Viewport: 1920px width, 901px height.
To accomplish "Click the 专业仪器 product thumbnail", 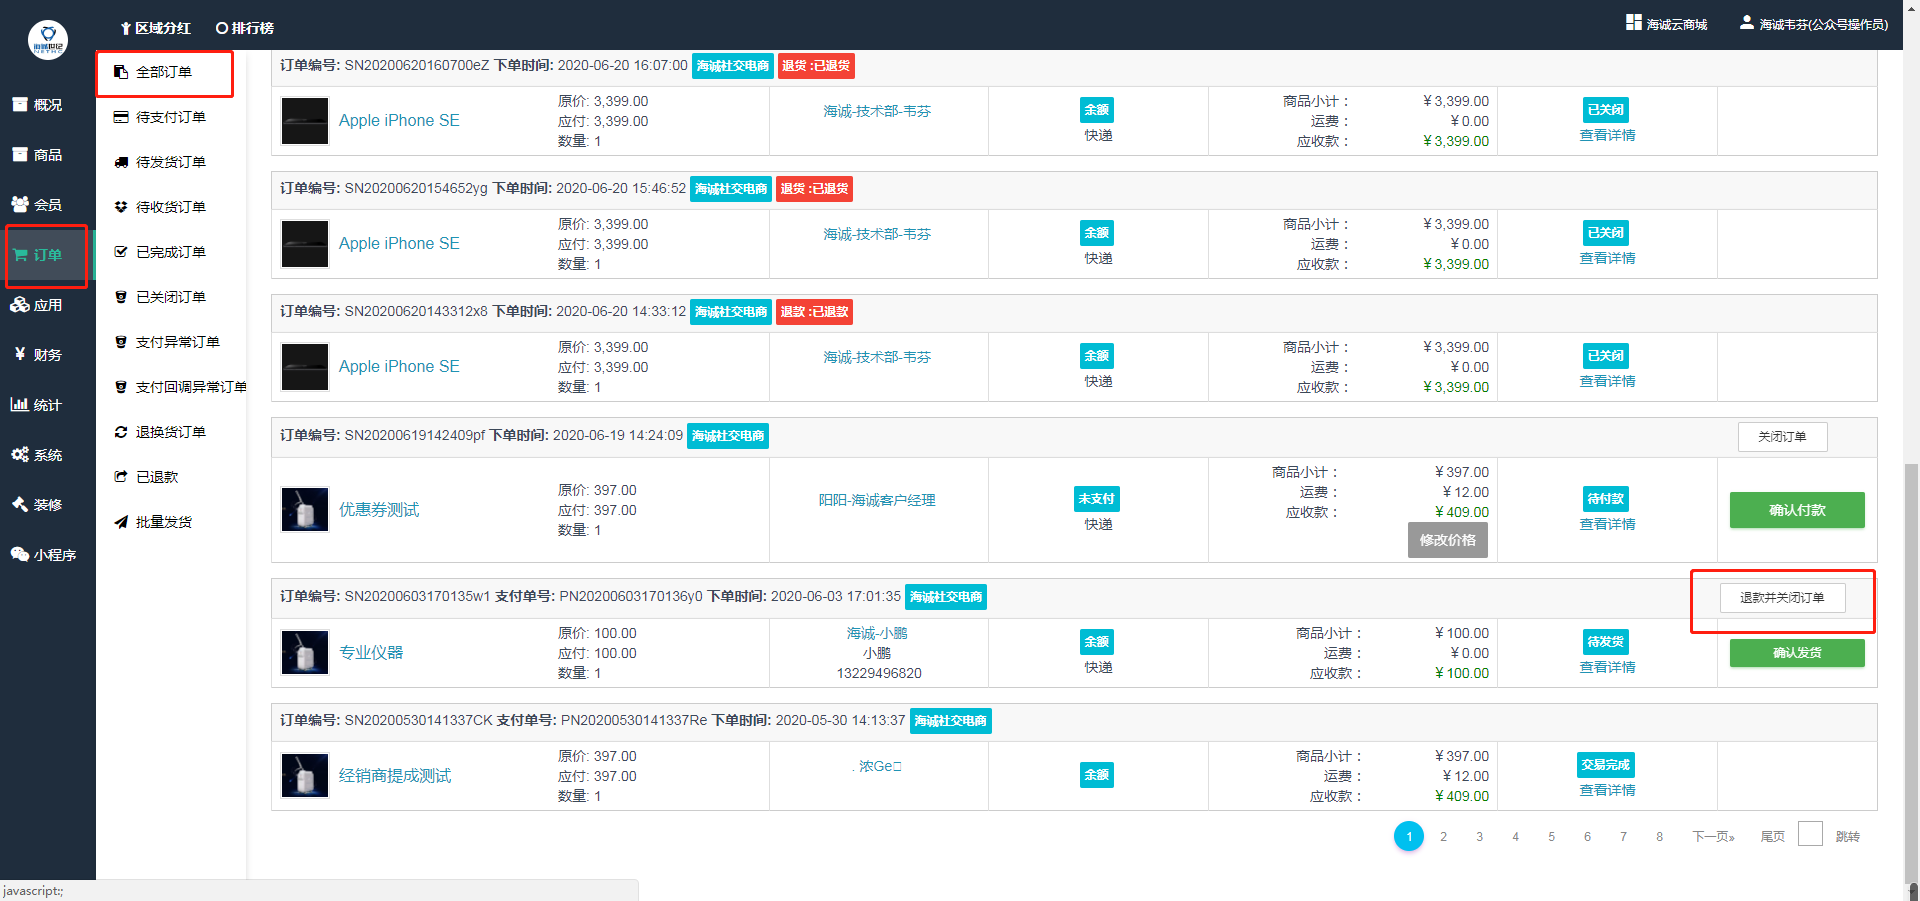I will pyautogui.click(x=305, y=653).
